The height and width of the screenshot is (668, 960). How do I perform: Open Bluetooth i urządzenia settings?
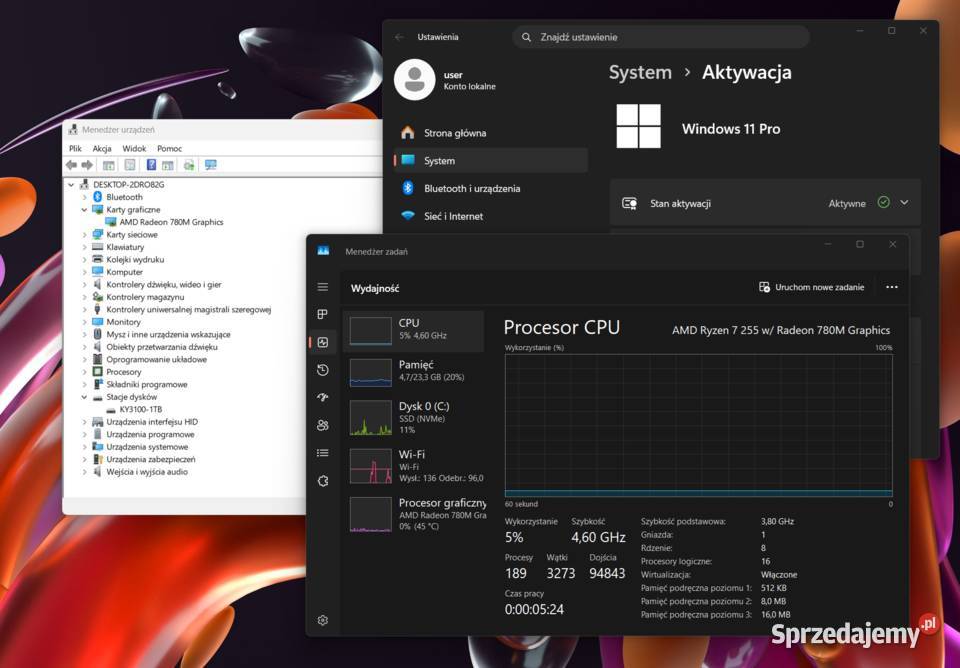pyautogui.click(x=490, y=188)
